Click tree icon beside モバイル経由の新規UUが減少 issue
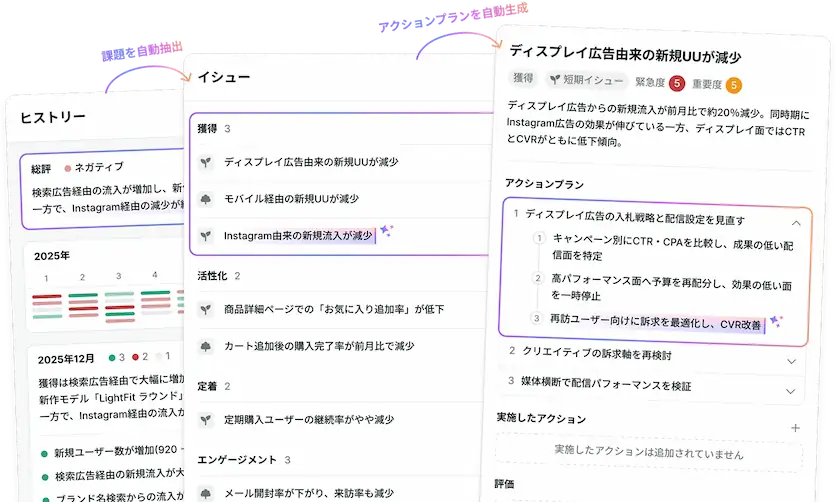 click(x=206, y=198)
